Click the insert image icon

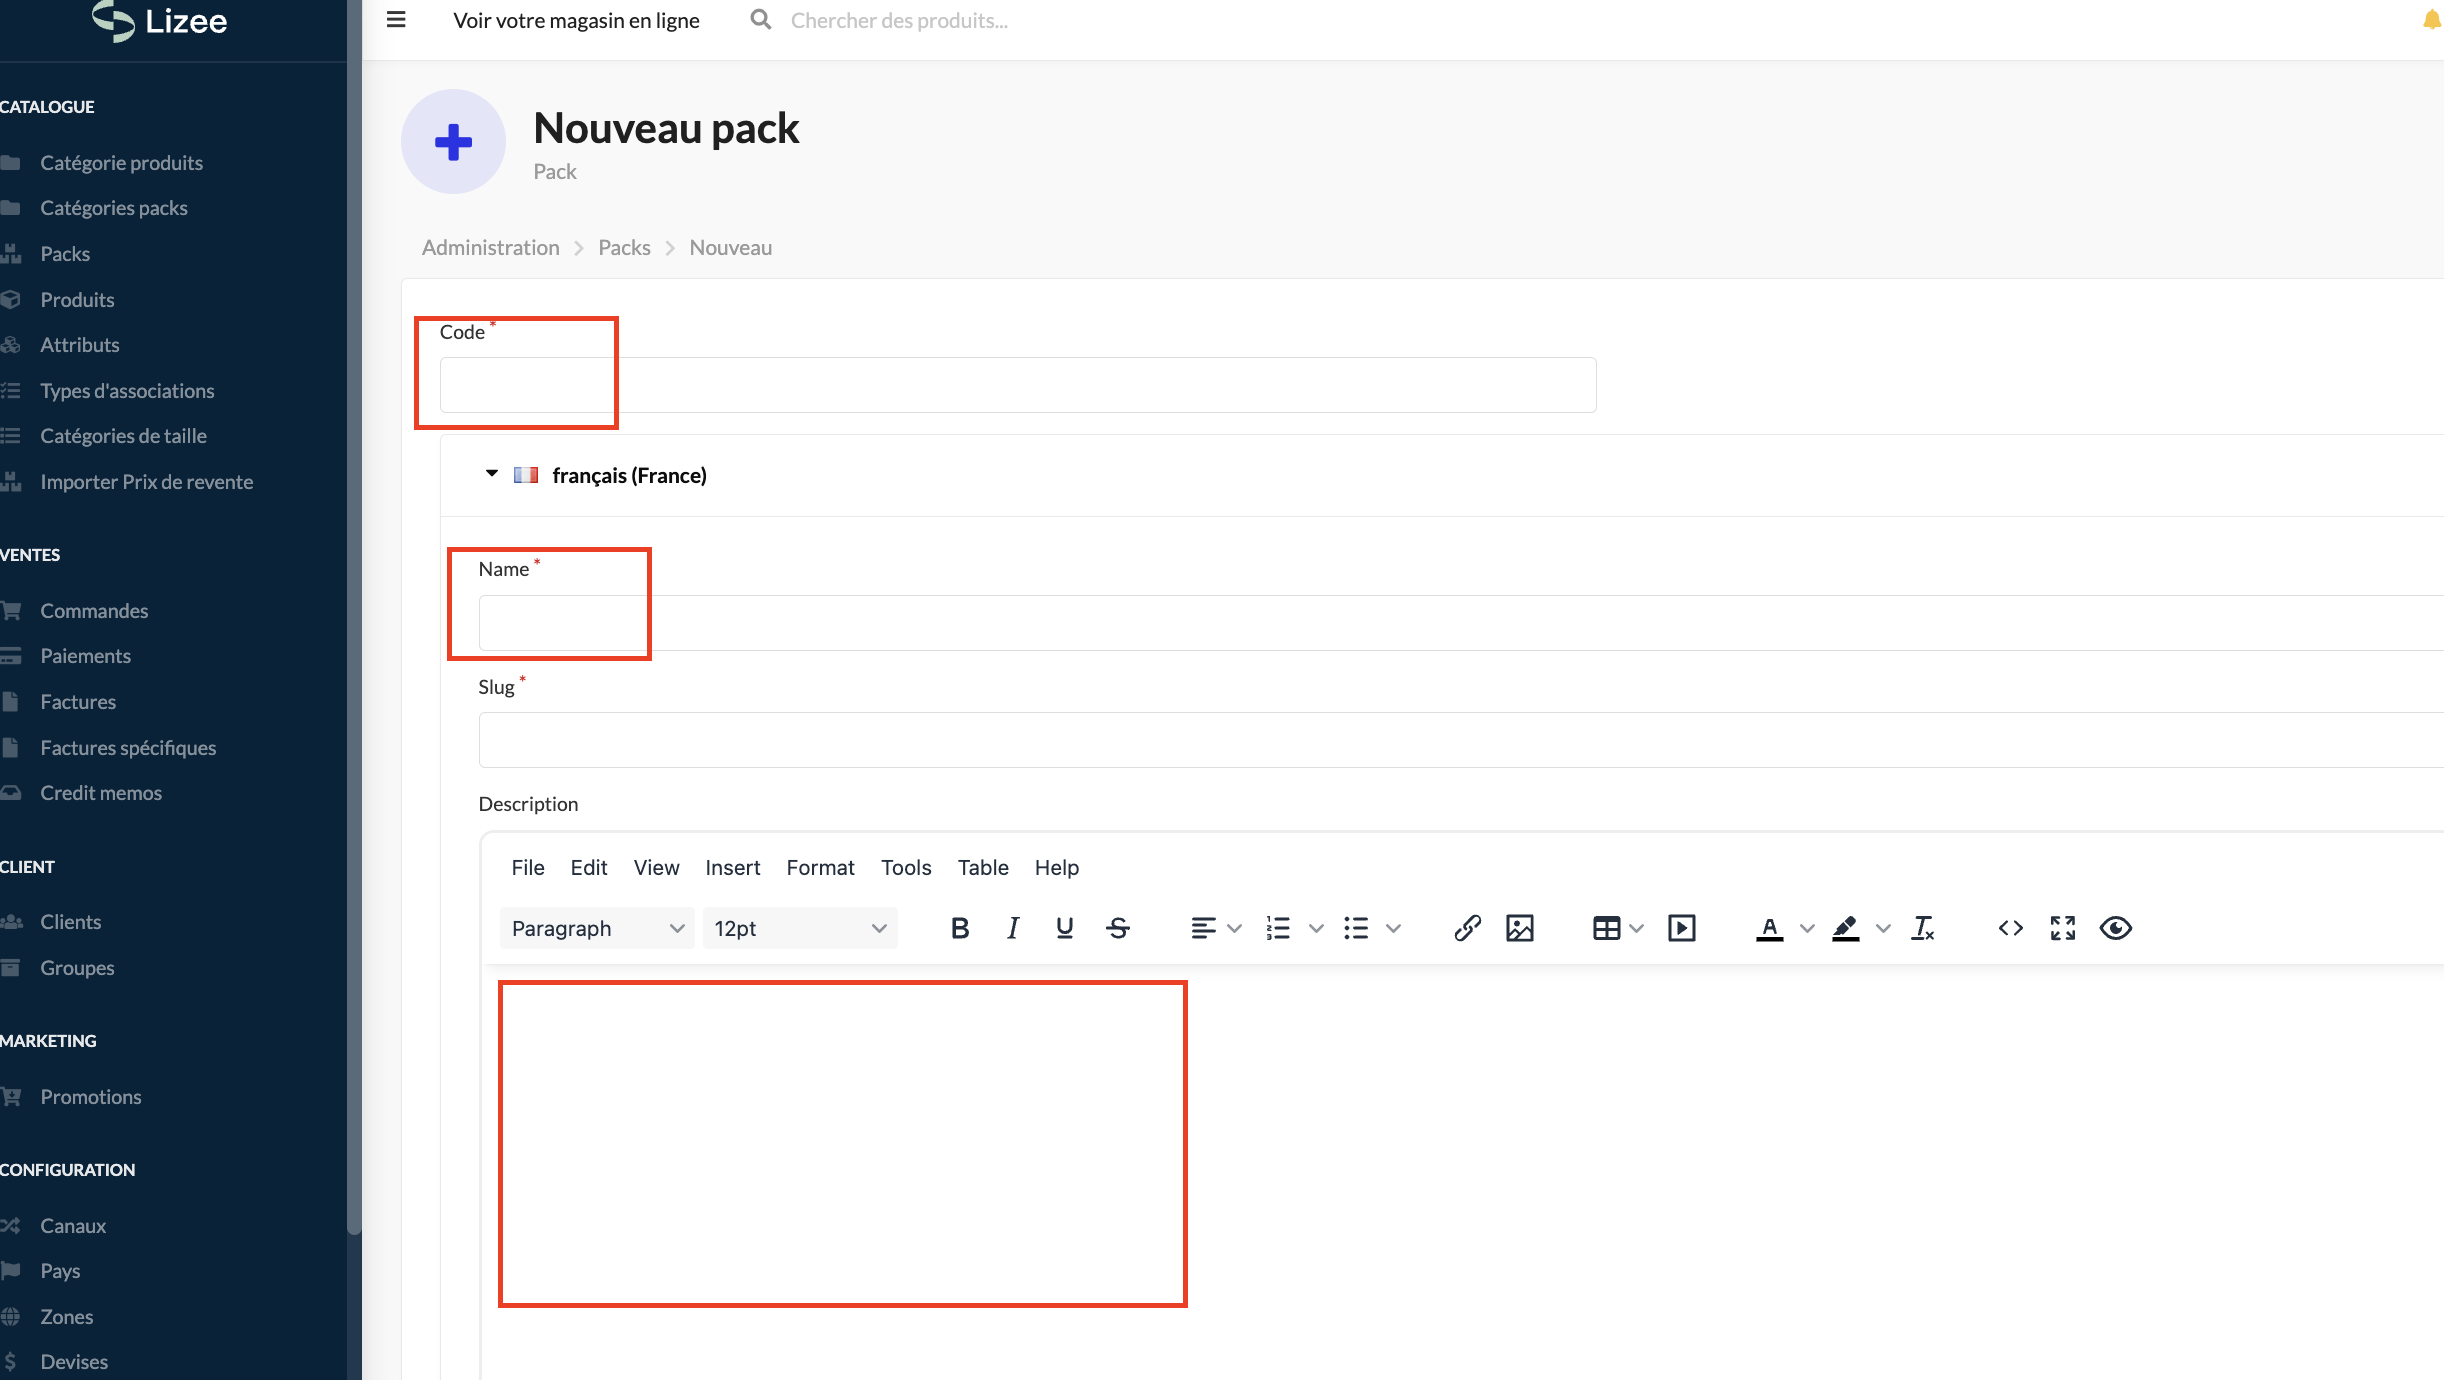[x=1519, y=928]
